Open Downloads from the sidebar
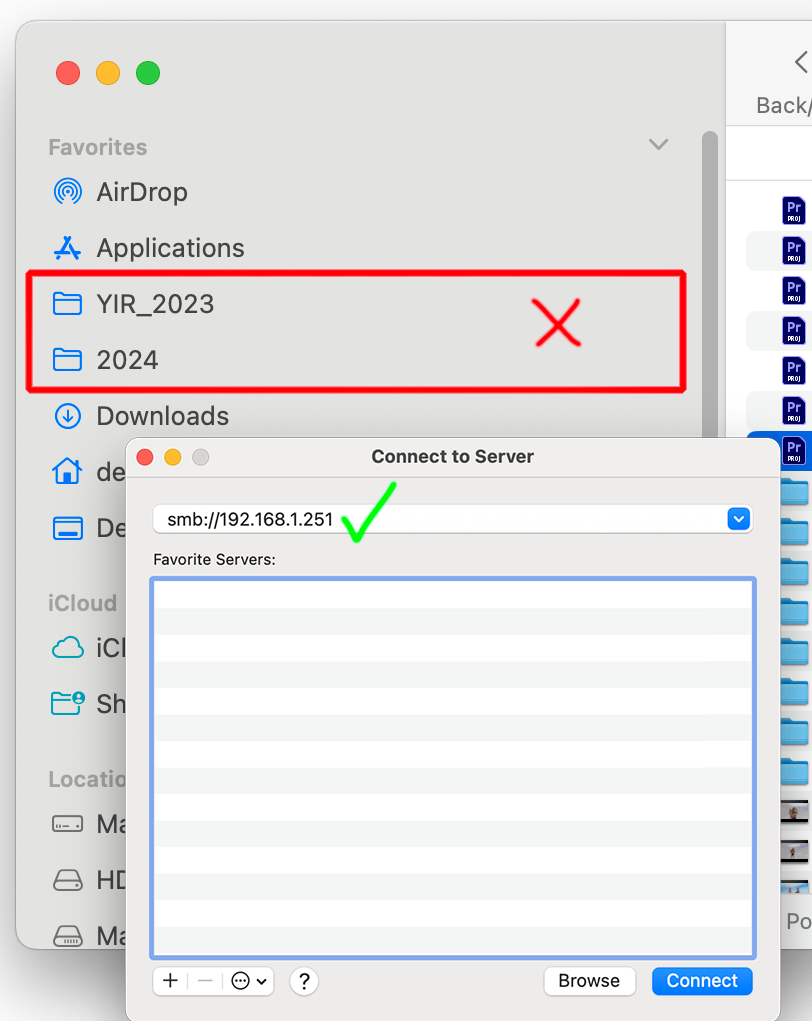The image size is (812, 1021). (141, 416)
